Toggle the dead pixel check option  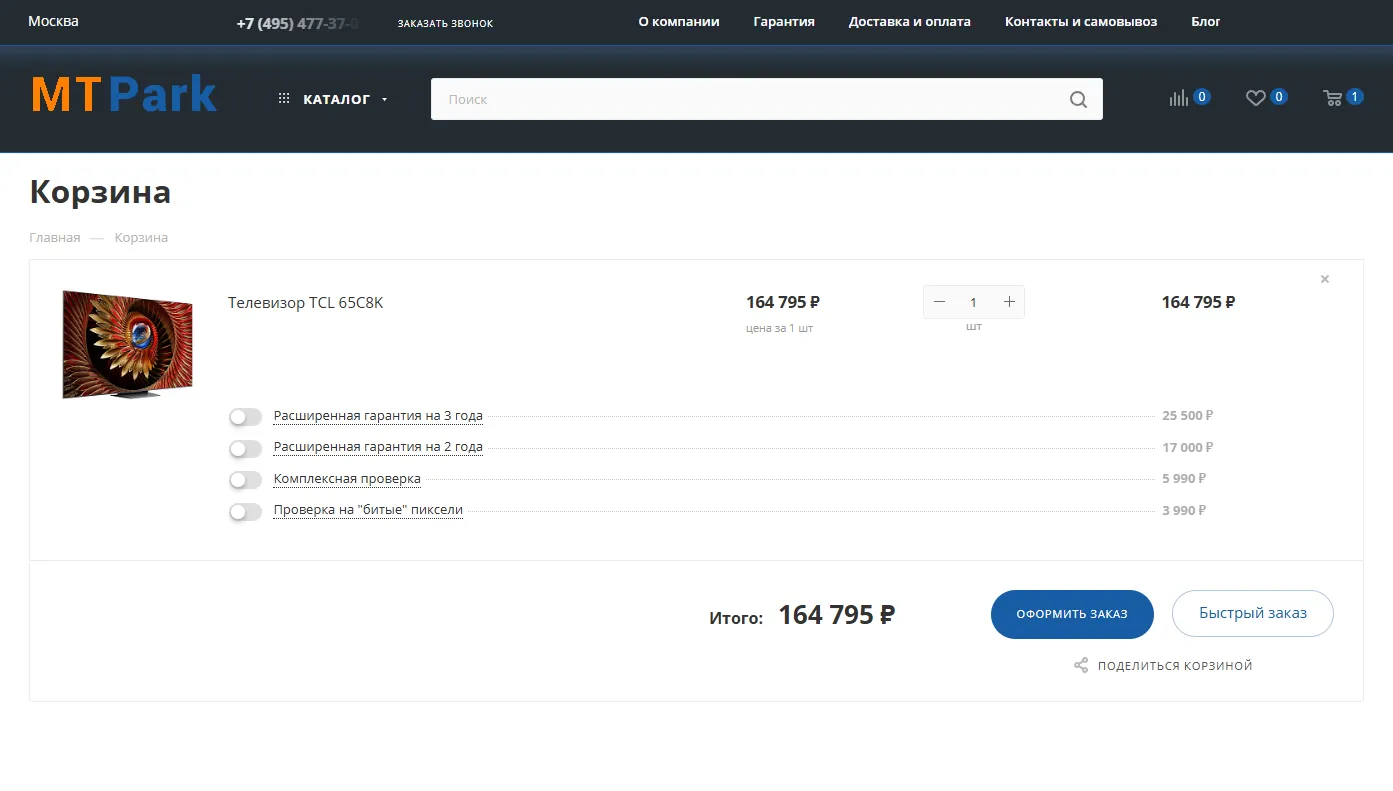pyautogui.click(x=245, y=512)
